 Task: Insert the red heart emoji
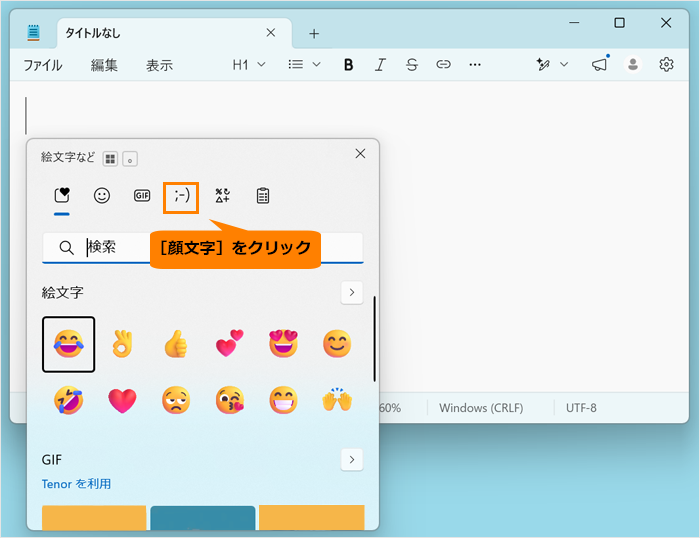[122, 400]
